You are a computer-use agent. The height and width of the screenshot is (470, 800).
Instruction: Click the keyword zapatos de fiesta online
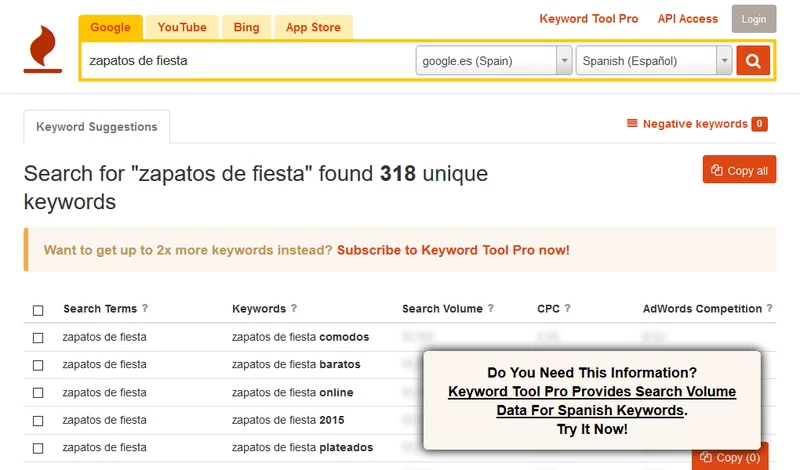[292, 392]
